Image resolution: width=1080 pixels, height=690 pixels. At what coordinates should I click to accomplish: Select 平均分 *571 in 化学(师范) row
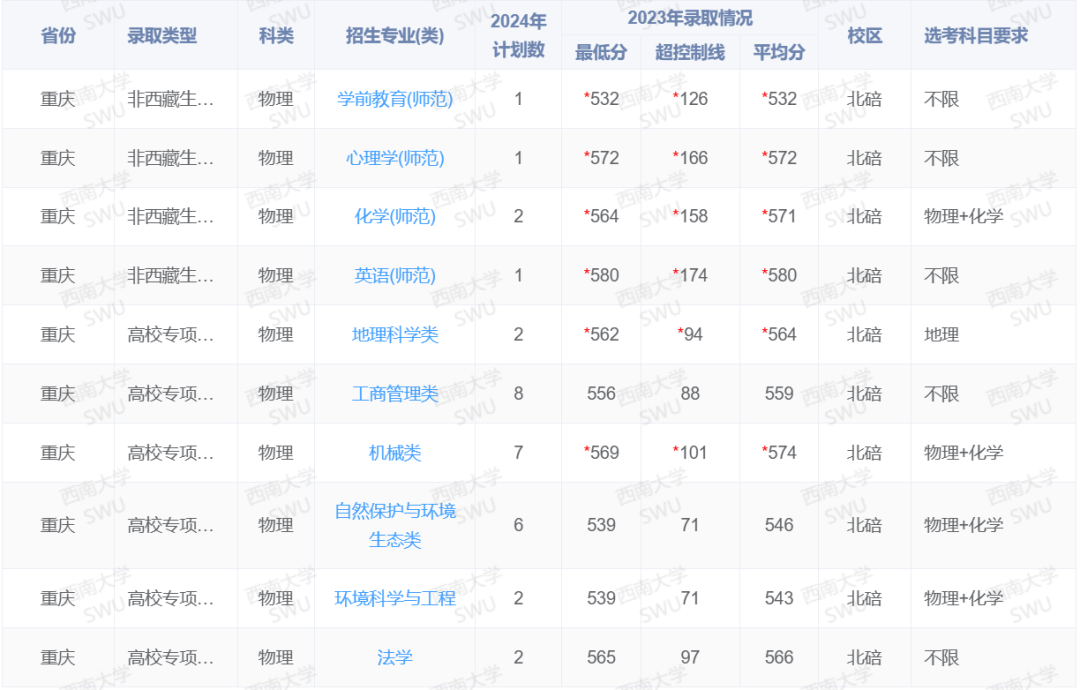click(778, 216)
